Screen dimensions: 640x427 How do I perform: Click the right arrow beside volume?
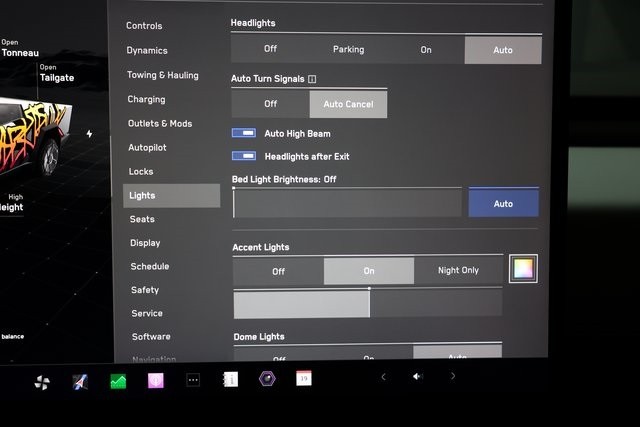click(x=453, y=376)
